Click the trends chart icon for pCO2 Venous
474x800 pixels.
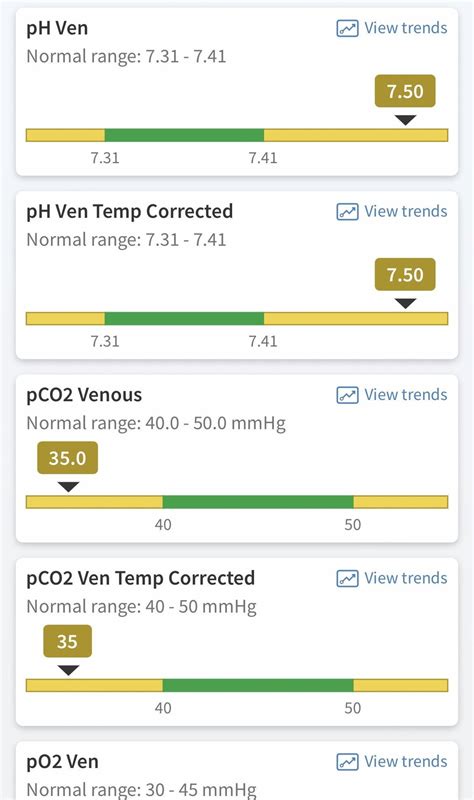[347, 394]
